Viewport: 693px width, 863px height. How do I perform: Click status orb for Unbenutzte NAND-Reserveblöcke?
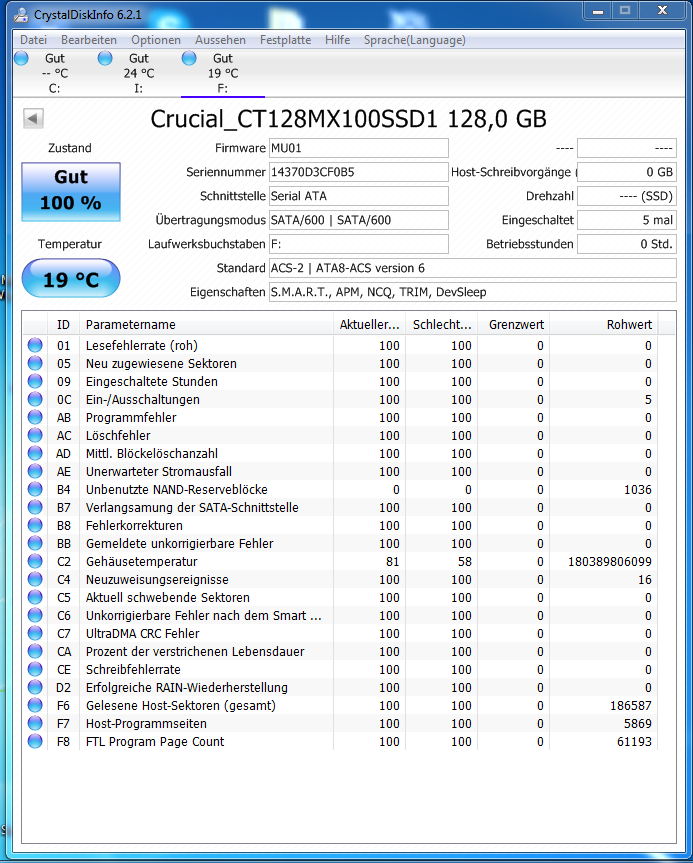(35, 489)
